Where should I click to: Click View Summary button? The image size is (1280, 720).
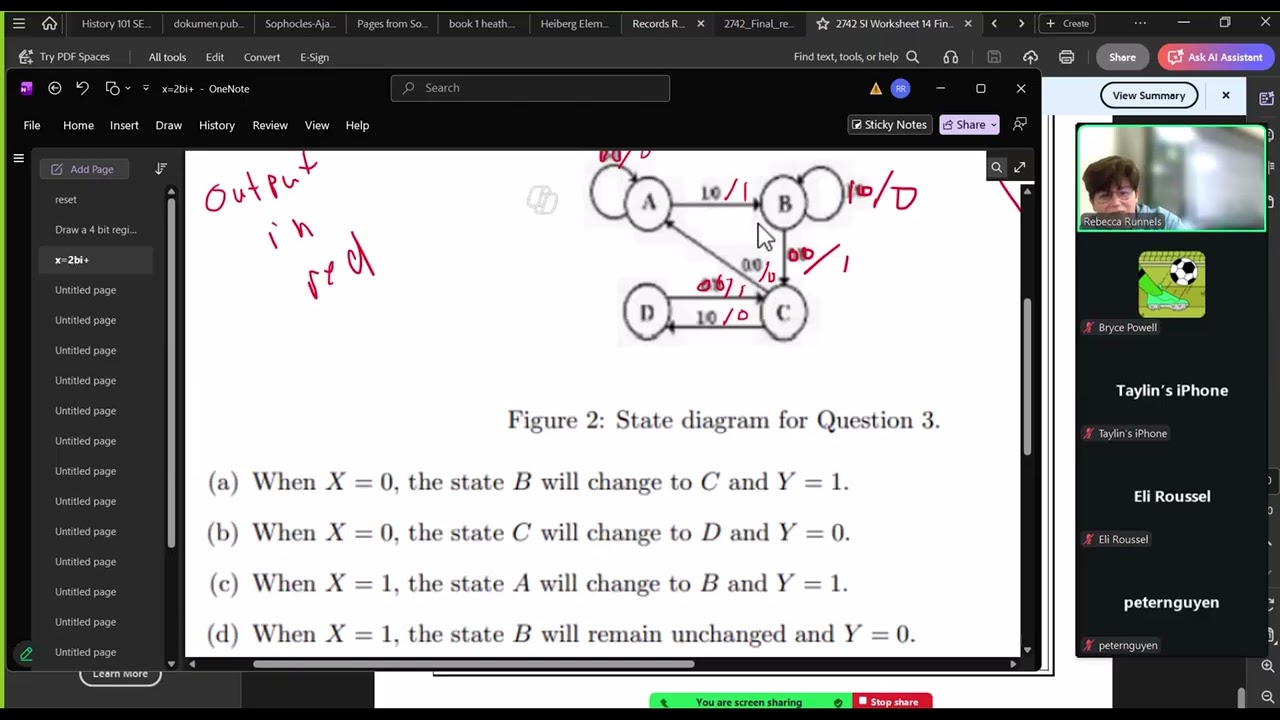(1149, 95)
